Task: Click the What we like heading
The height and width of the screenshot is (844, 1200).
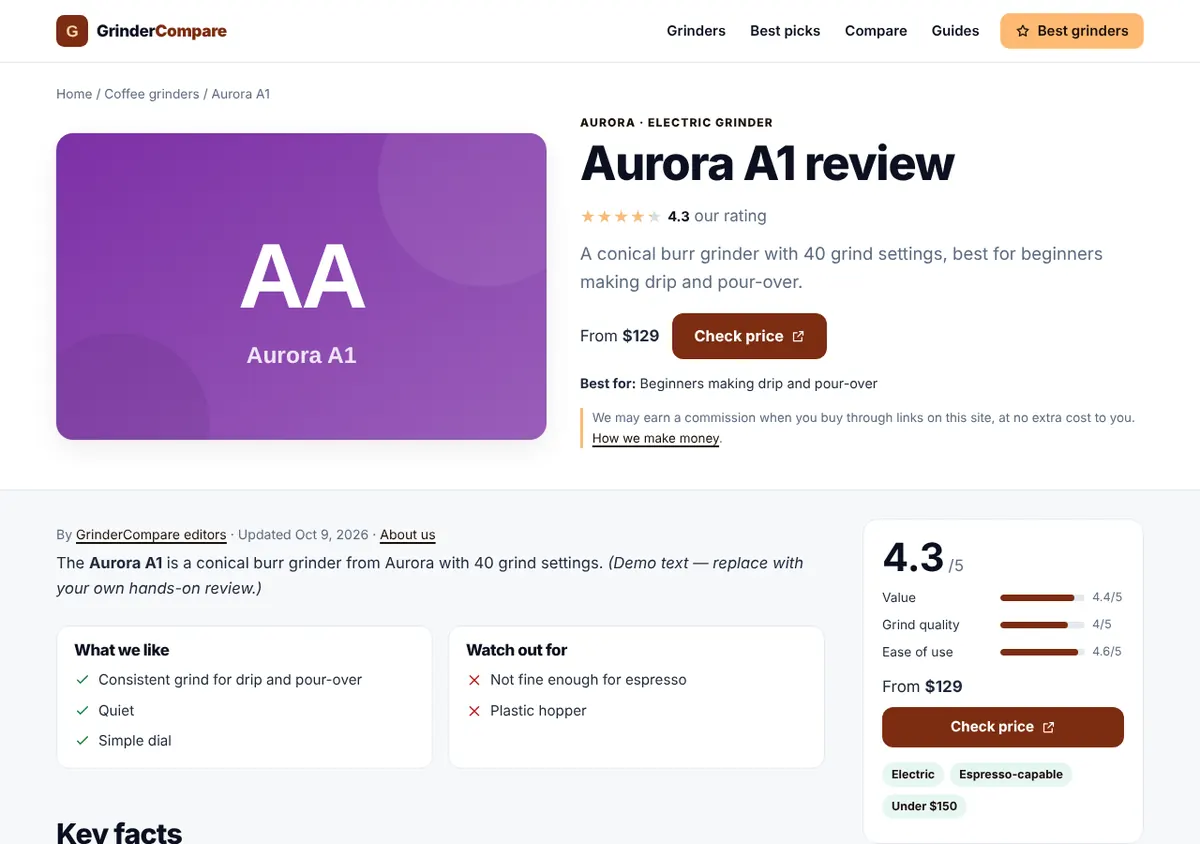Action: point(122,650)
